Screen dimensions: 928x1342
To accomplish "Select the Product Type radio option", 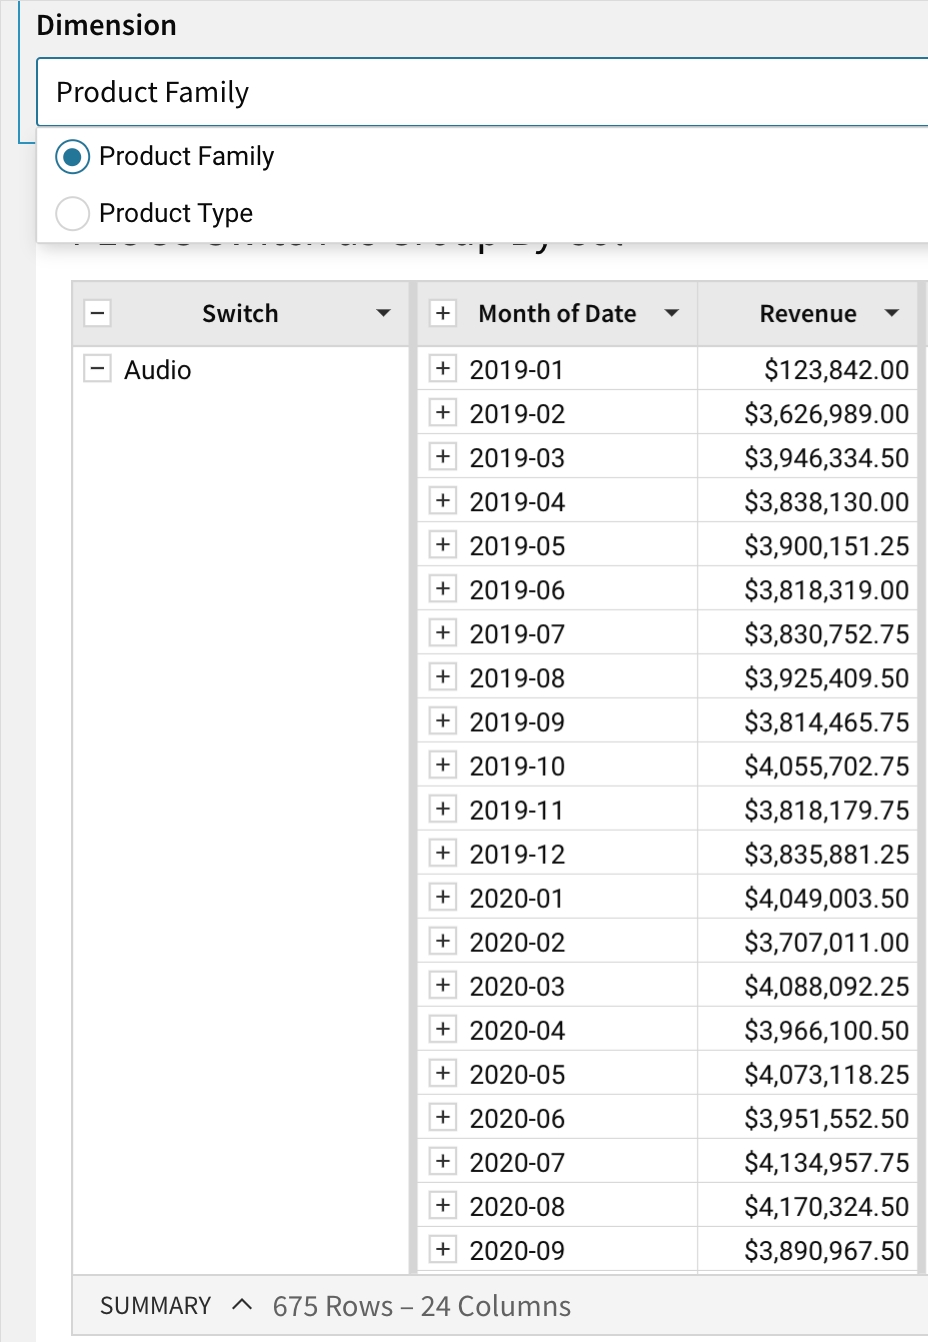I will (72, 213).
